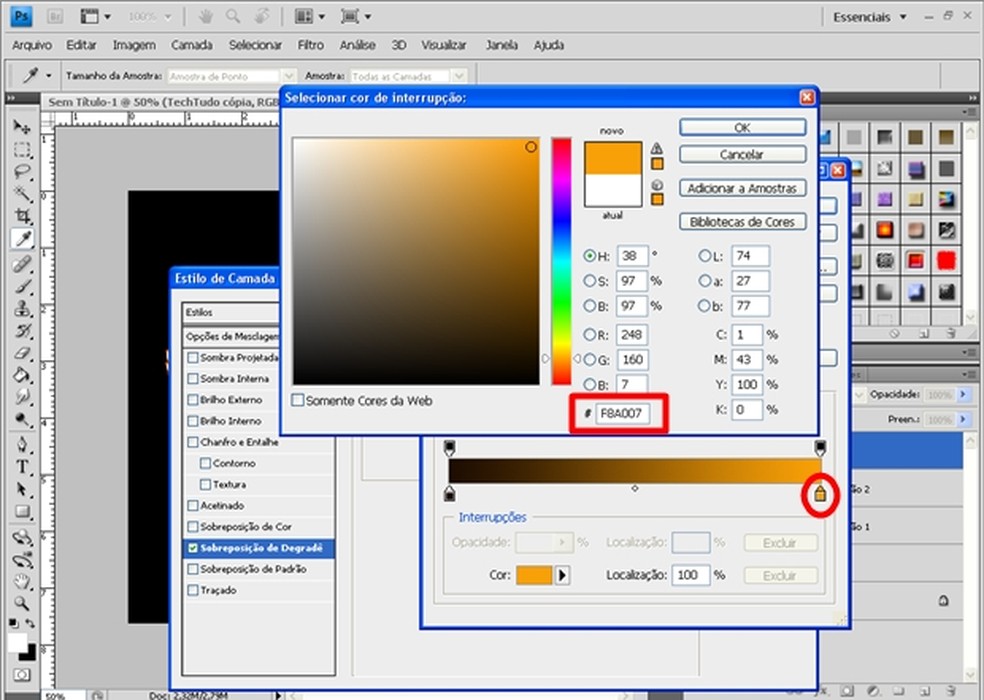Open the Cor swatch arrow menu
The width and height of the screenshot is (984, 700).
tap(562, 575)
